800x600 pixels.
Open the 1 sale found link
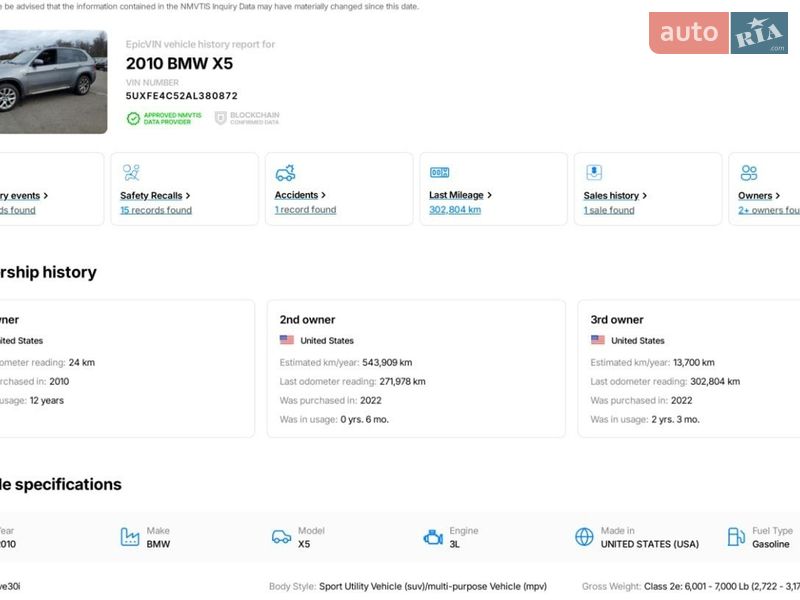pyautogui.click(x=609, y=211)
